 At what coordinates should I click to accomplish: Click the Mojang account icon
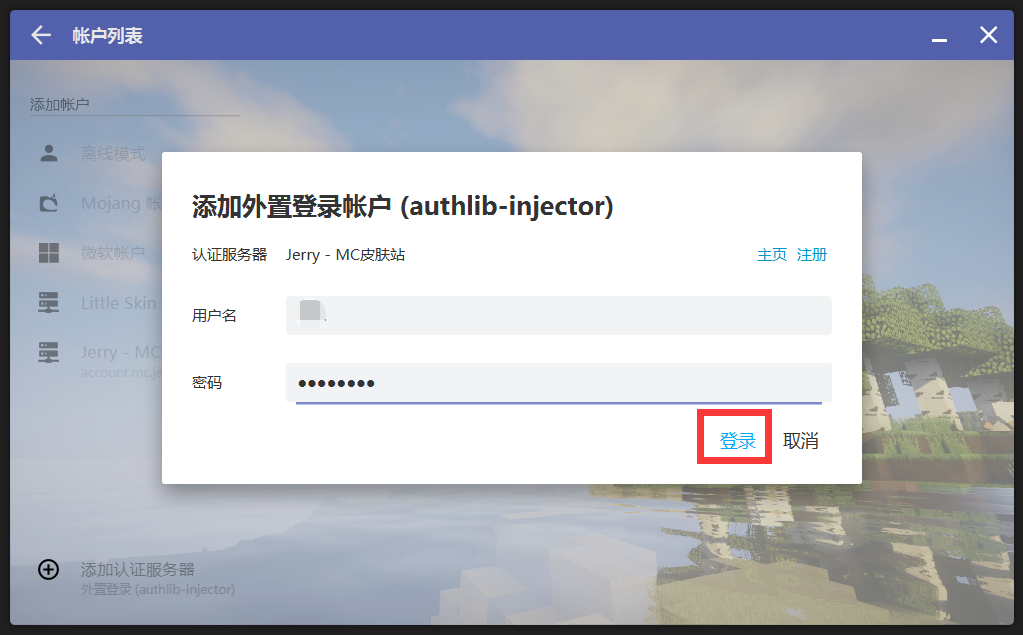click(49, 203)
